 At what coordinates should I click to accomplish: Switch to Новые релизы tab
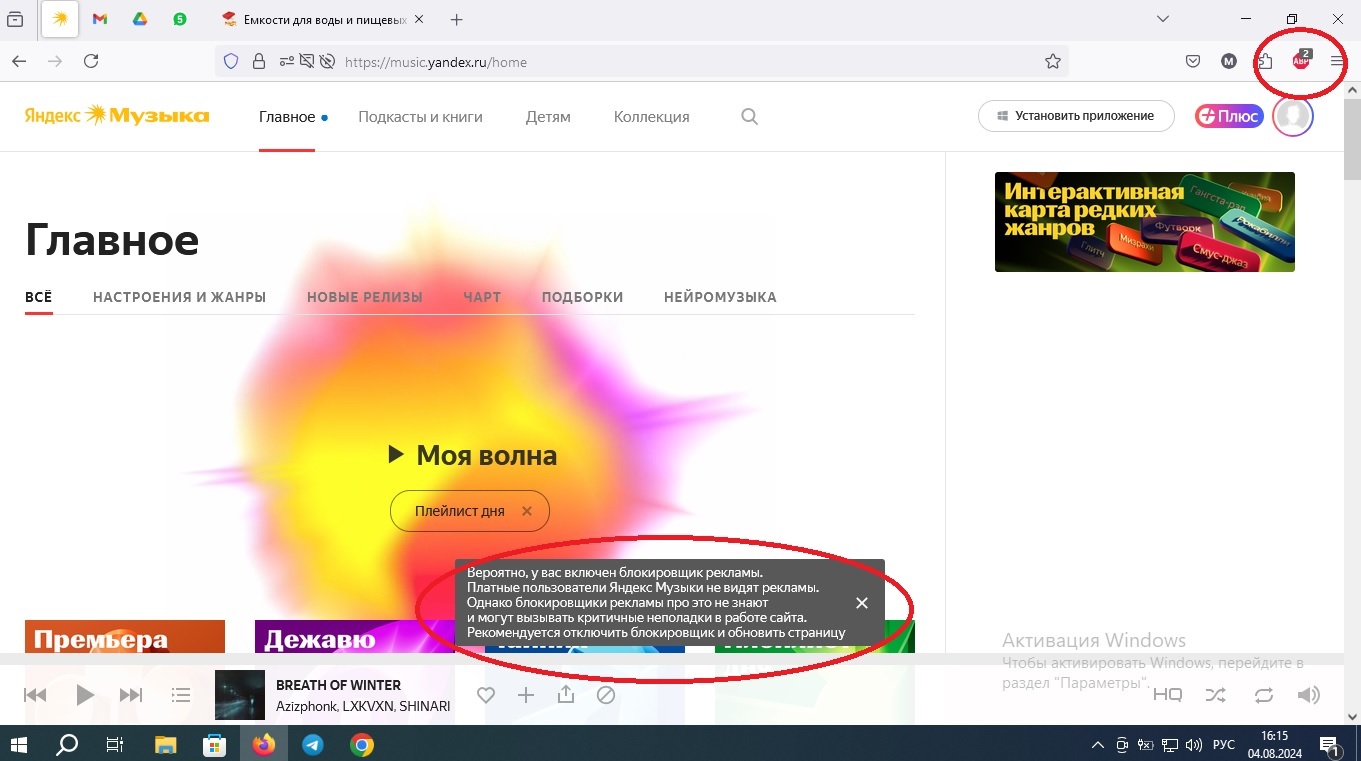(365, 297)
